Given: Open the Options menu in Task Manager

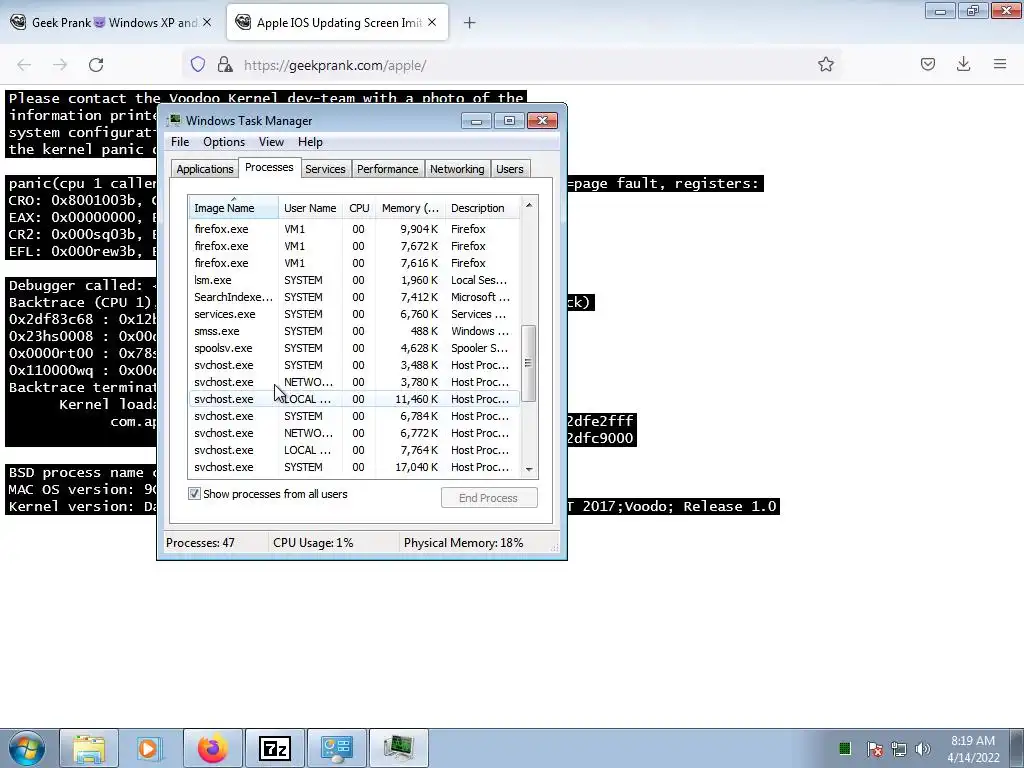Looking at the screenshot, I should 224,142.
